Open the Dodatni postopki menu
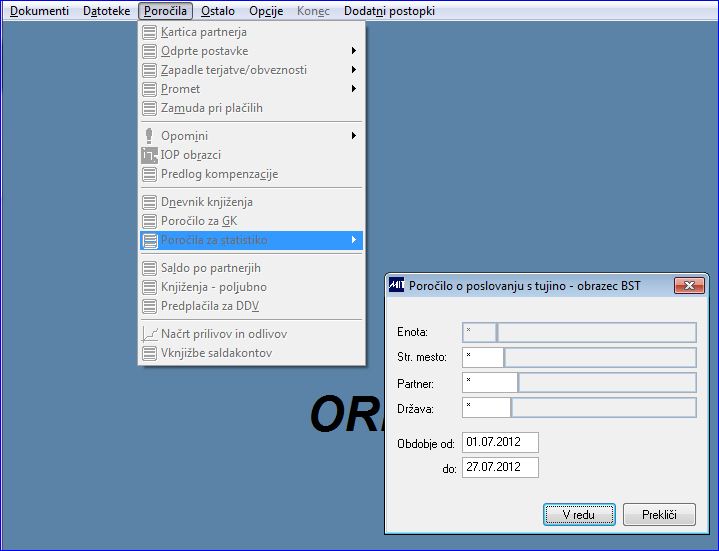The height and width of the screenshot is (551, 719). point(389,11)
